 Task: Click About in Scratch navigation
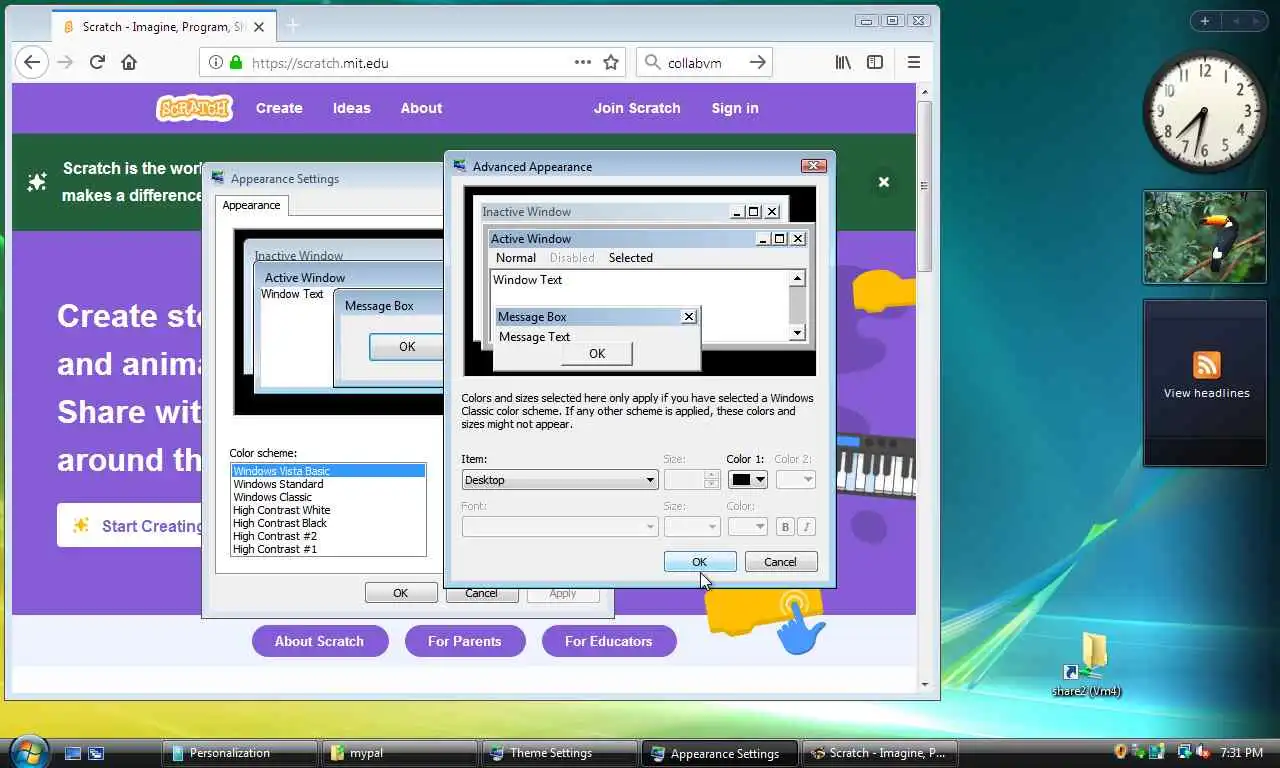tap(421, 108)
